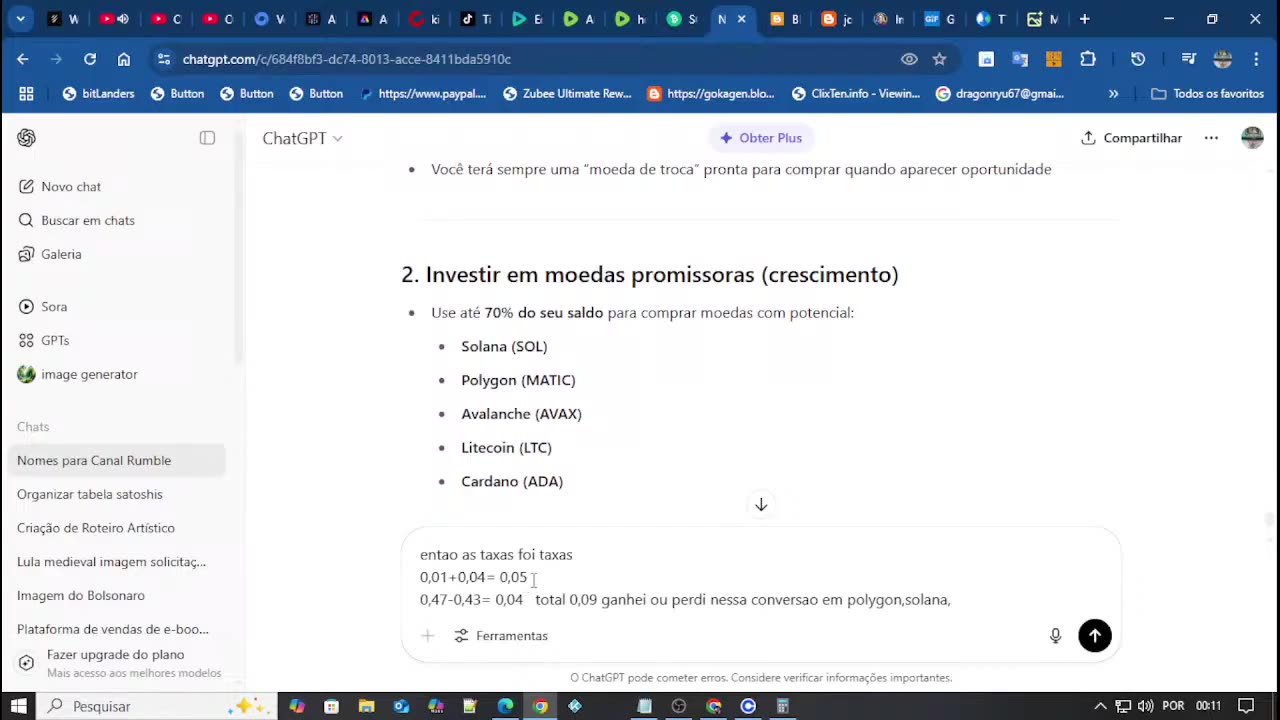
Task: Open the tab search chevron dropdown
Action: coord(20,19)
